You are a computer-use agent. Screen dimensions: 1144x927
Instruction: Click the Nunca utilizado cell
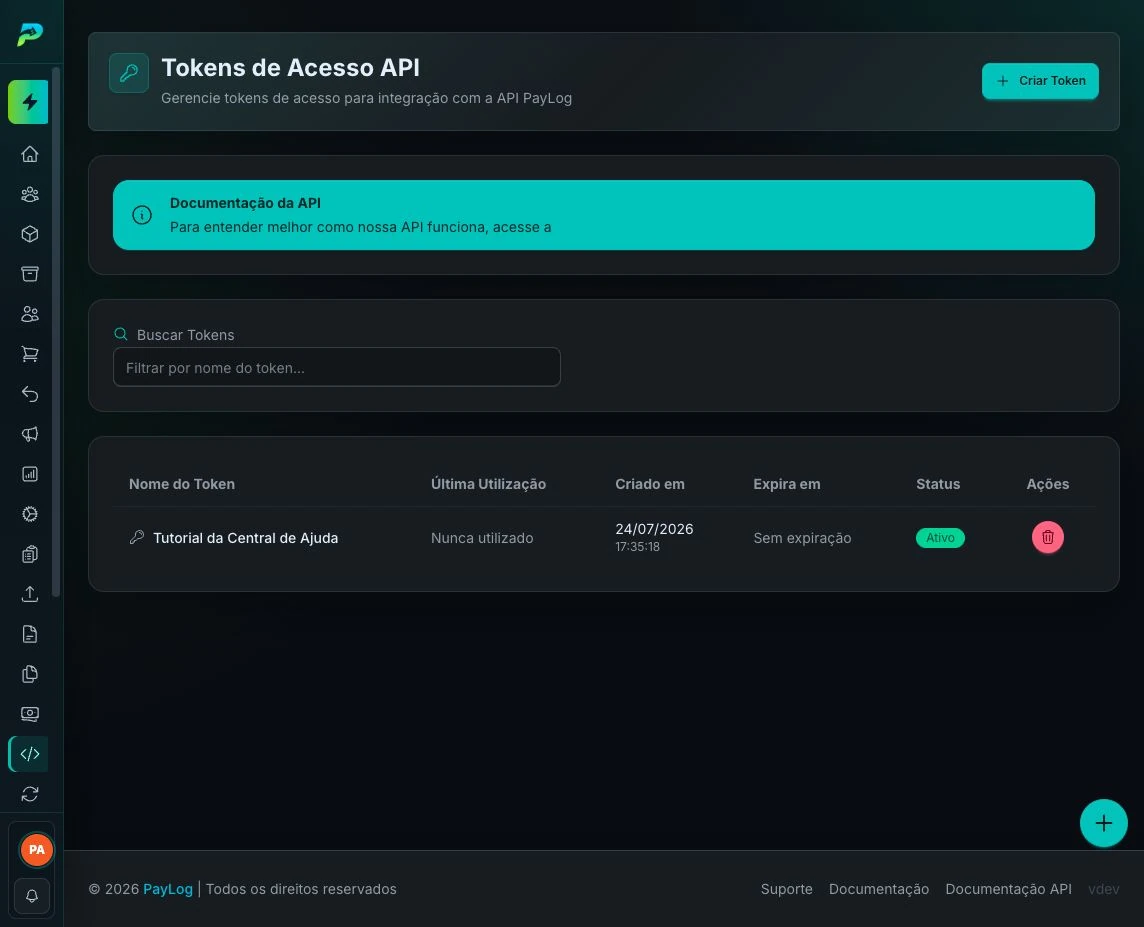coord(482,538)
